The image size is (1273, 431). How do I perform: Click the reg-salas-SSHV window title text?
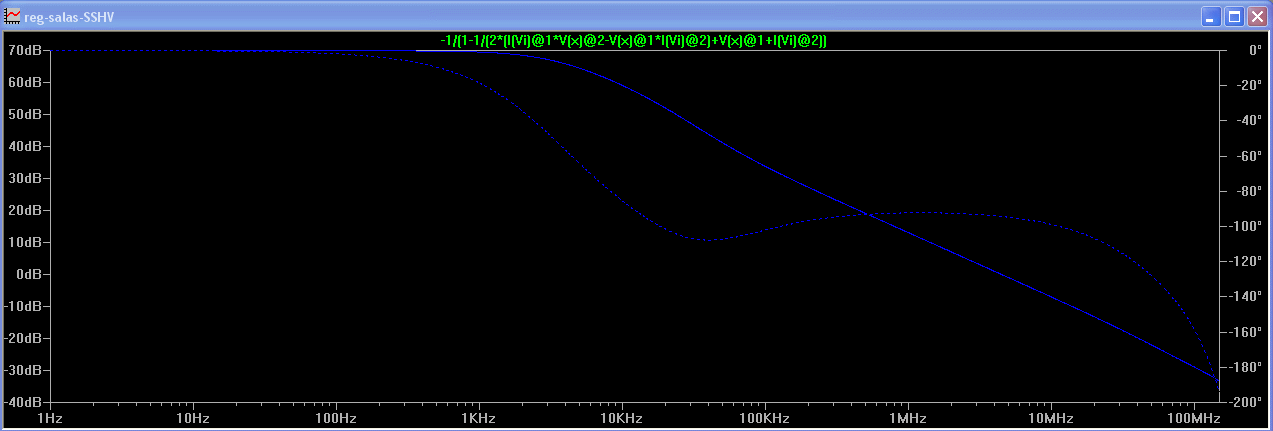pyautogui.click(x=67, y=17)
